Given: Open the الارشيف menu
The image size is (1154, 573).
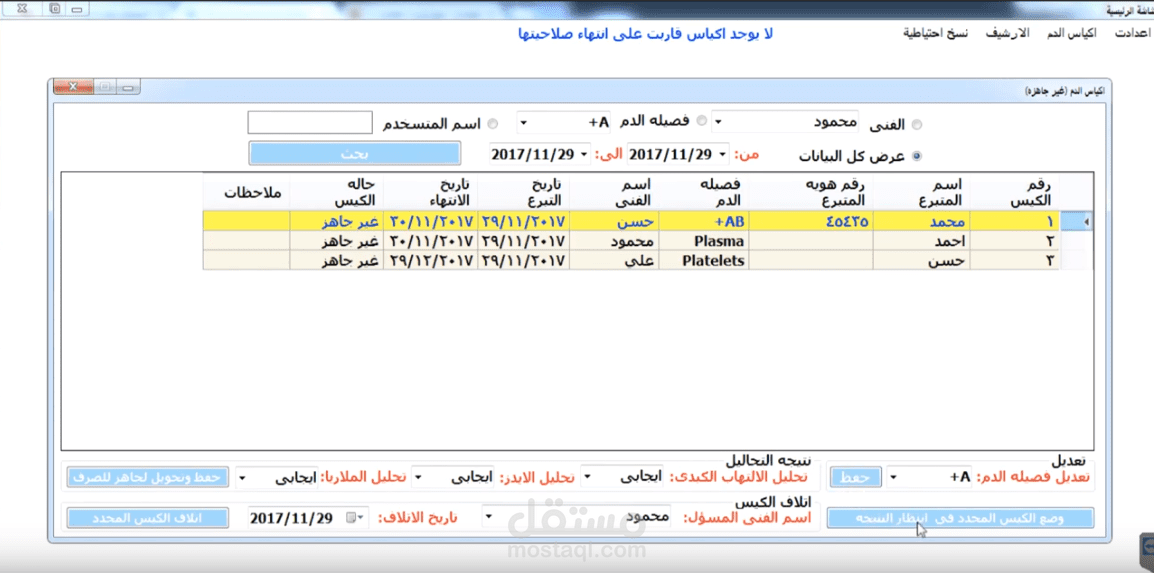Looking at the screenshot, I should coord(1008,34).
